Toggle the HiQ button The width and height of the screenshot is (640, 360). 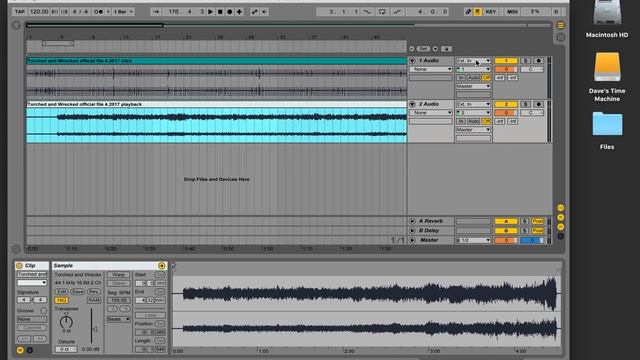pyautogui.click(x=61, y=300)
